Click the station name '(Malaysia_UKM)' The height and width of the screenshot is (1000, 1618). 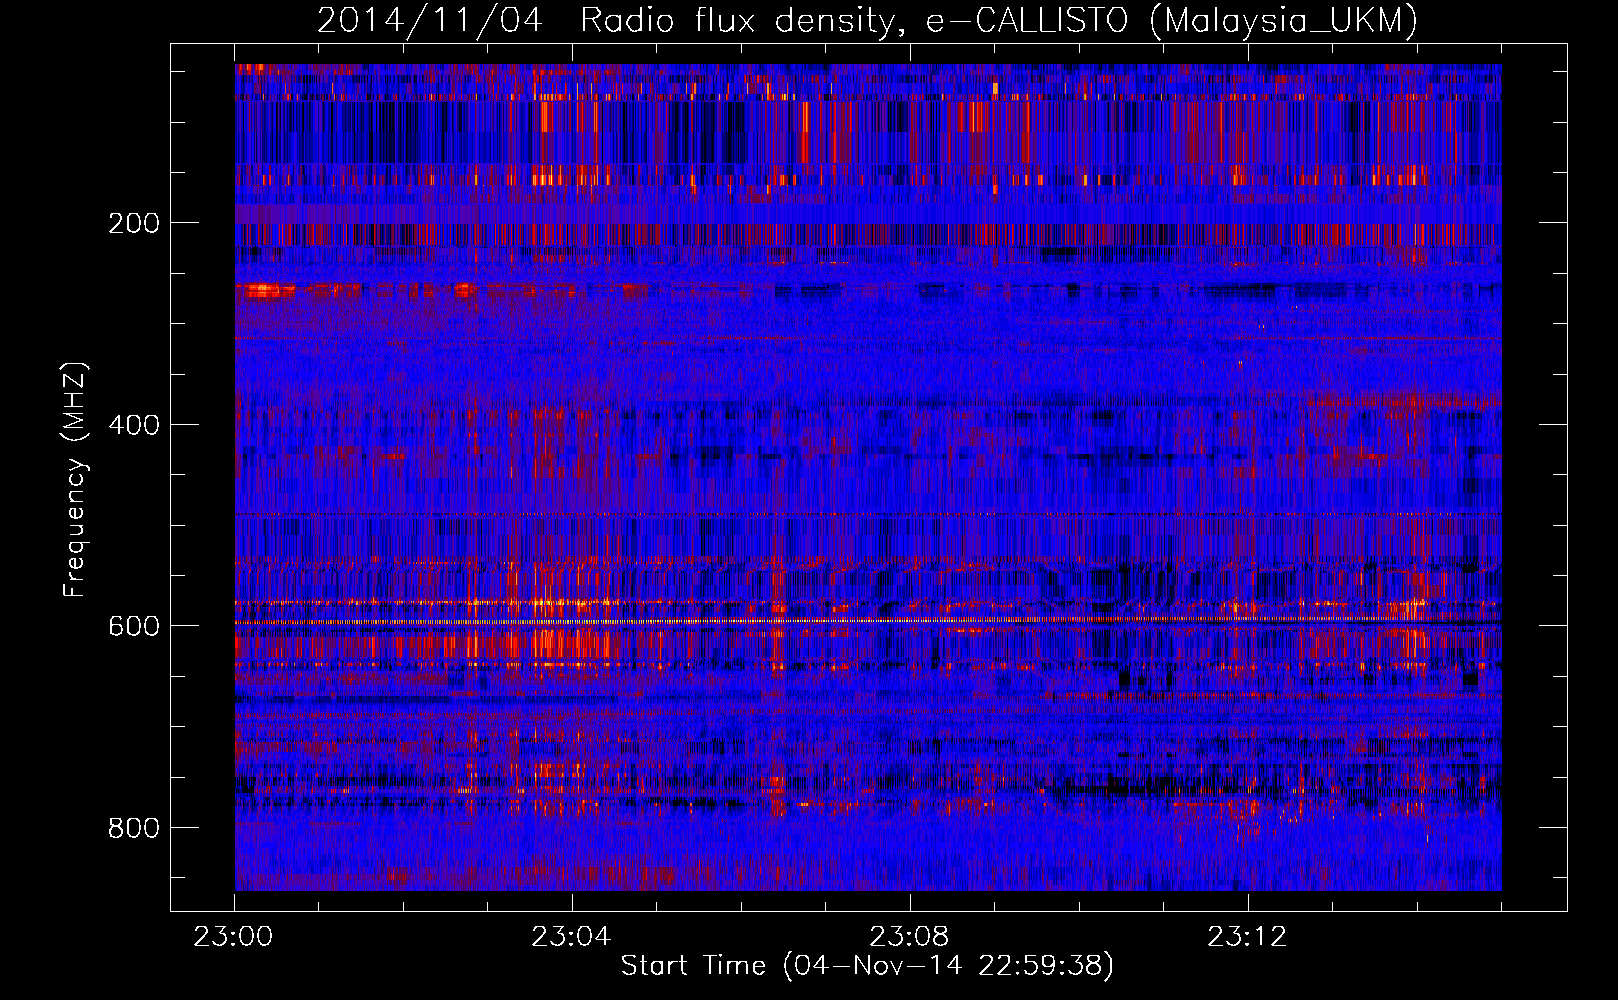click(1284, 21)
